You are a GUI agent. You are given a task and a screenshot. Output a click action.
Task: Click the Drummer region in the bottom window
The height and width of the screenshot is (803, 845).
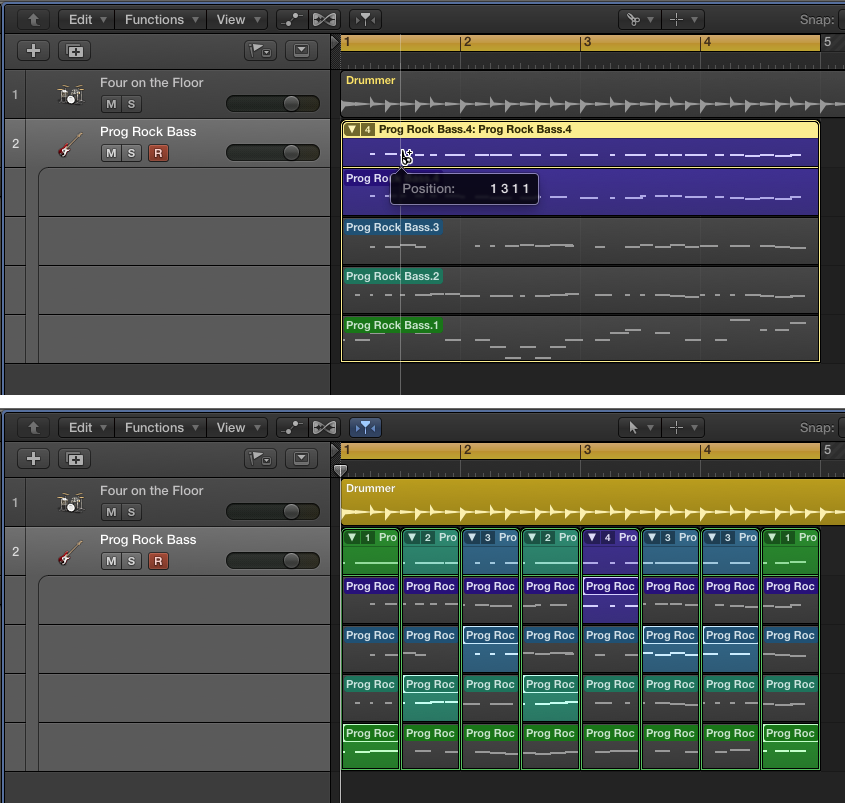click(x=593, y=502)
